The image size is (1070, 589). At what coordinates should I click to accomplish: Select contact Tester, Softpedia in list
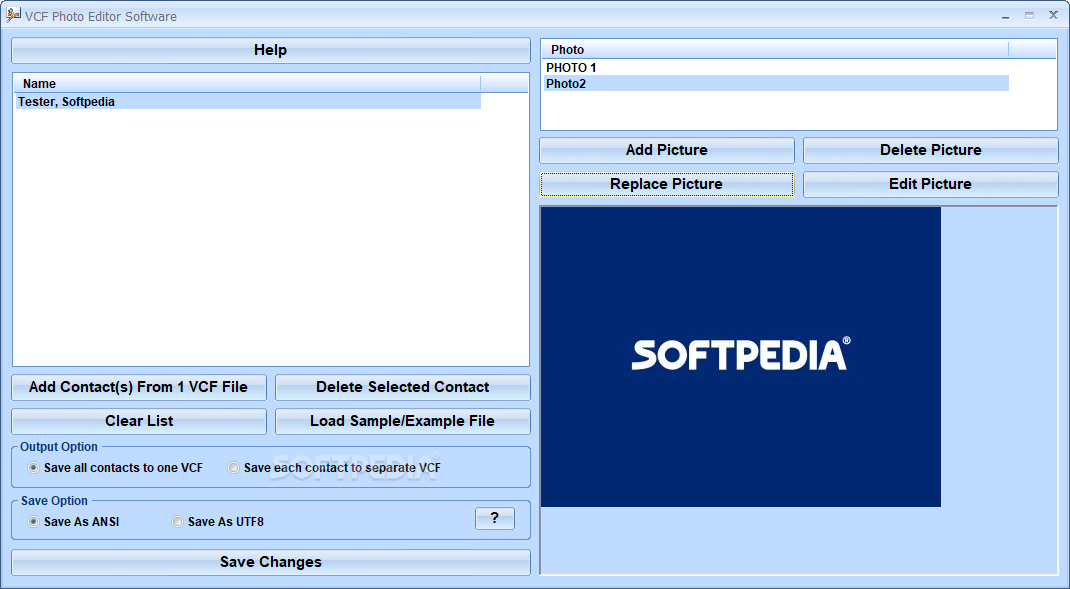coord(248,102)
